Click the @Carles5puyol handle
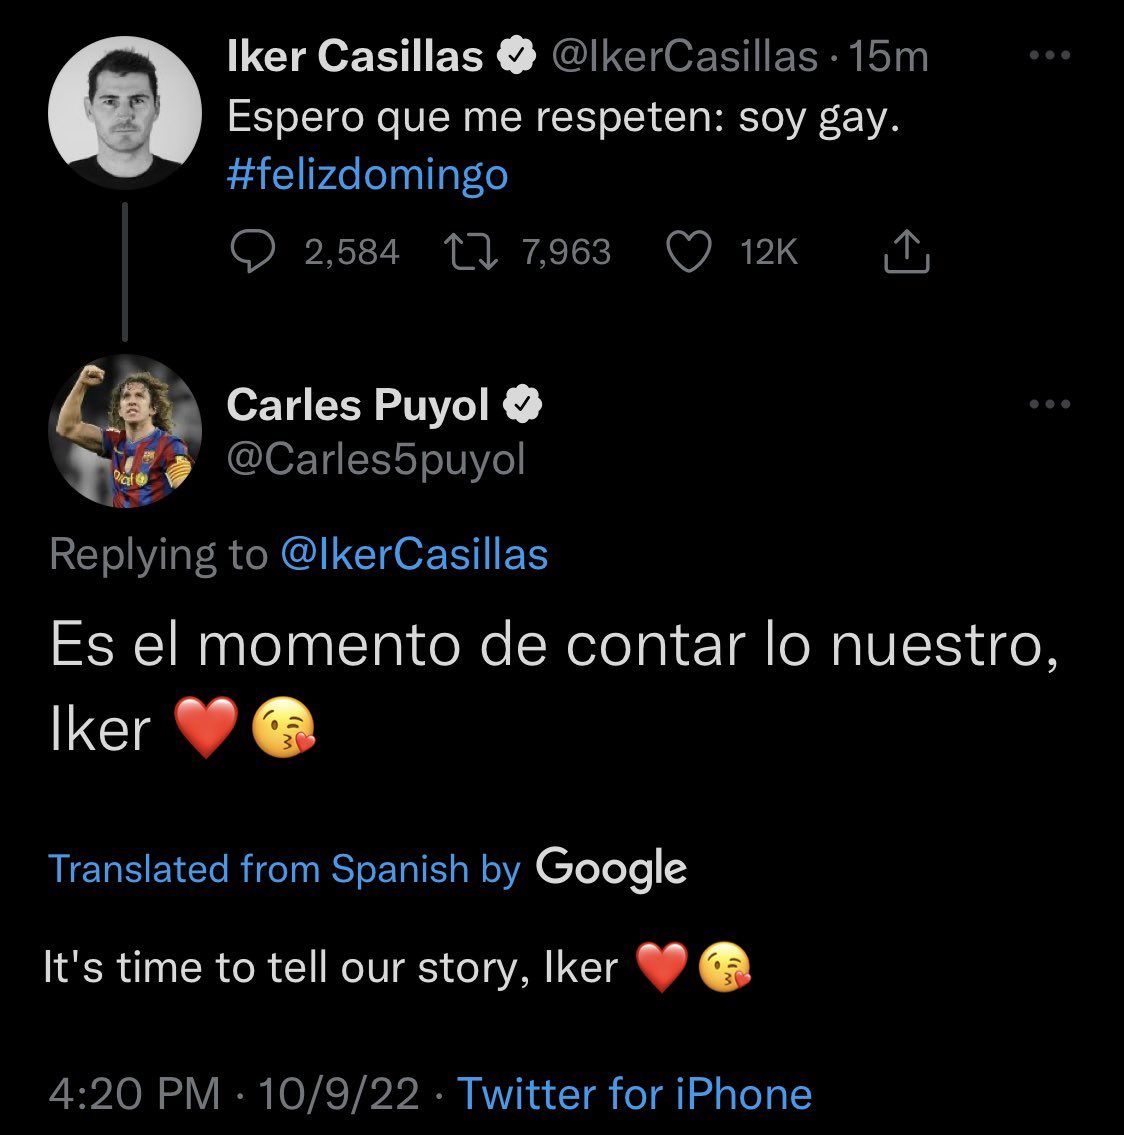 coord(376,459)
